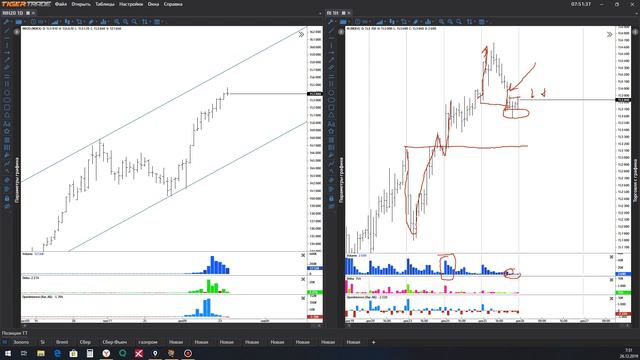Open Microsoft Edge from the taskbar
The width and height of the screenshot is (640, 360).
[57, 353]
